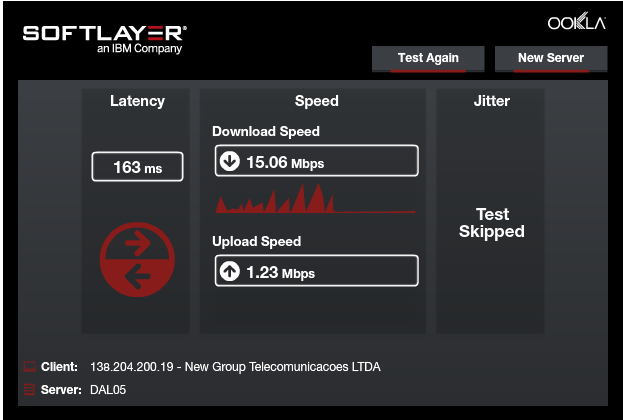Click the Server icon

29,389
